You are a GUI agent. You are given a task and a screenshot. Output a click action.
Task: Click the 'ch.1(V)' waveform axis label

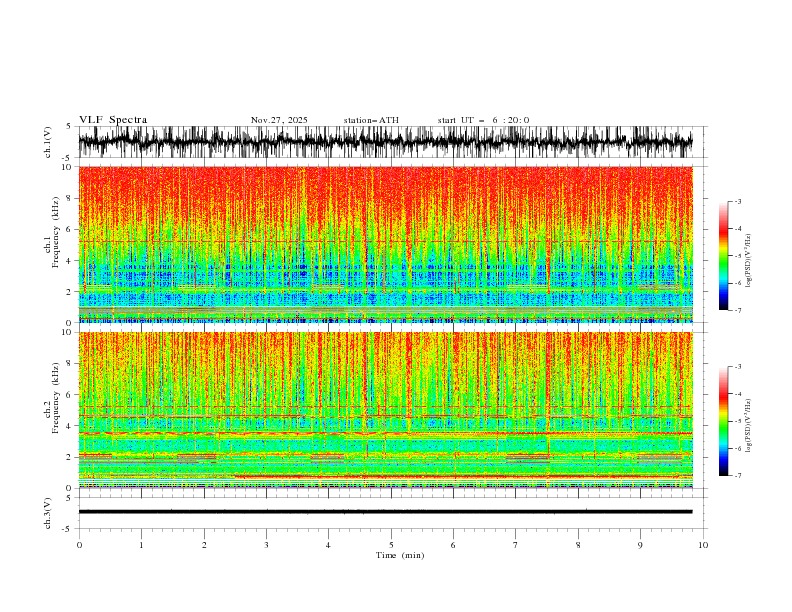47,142
